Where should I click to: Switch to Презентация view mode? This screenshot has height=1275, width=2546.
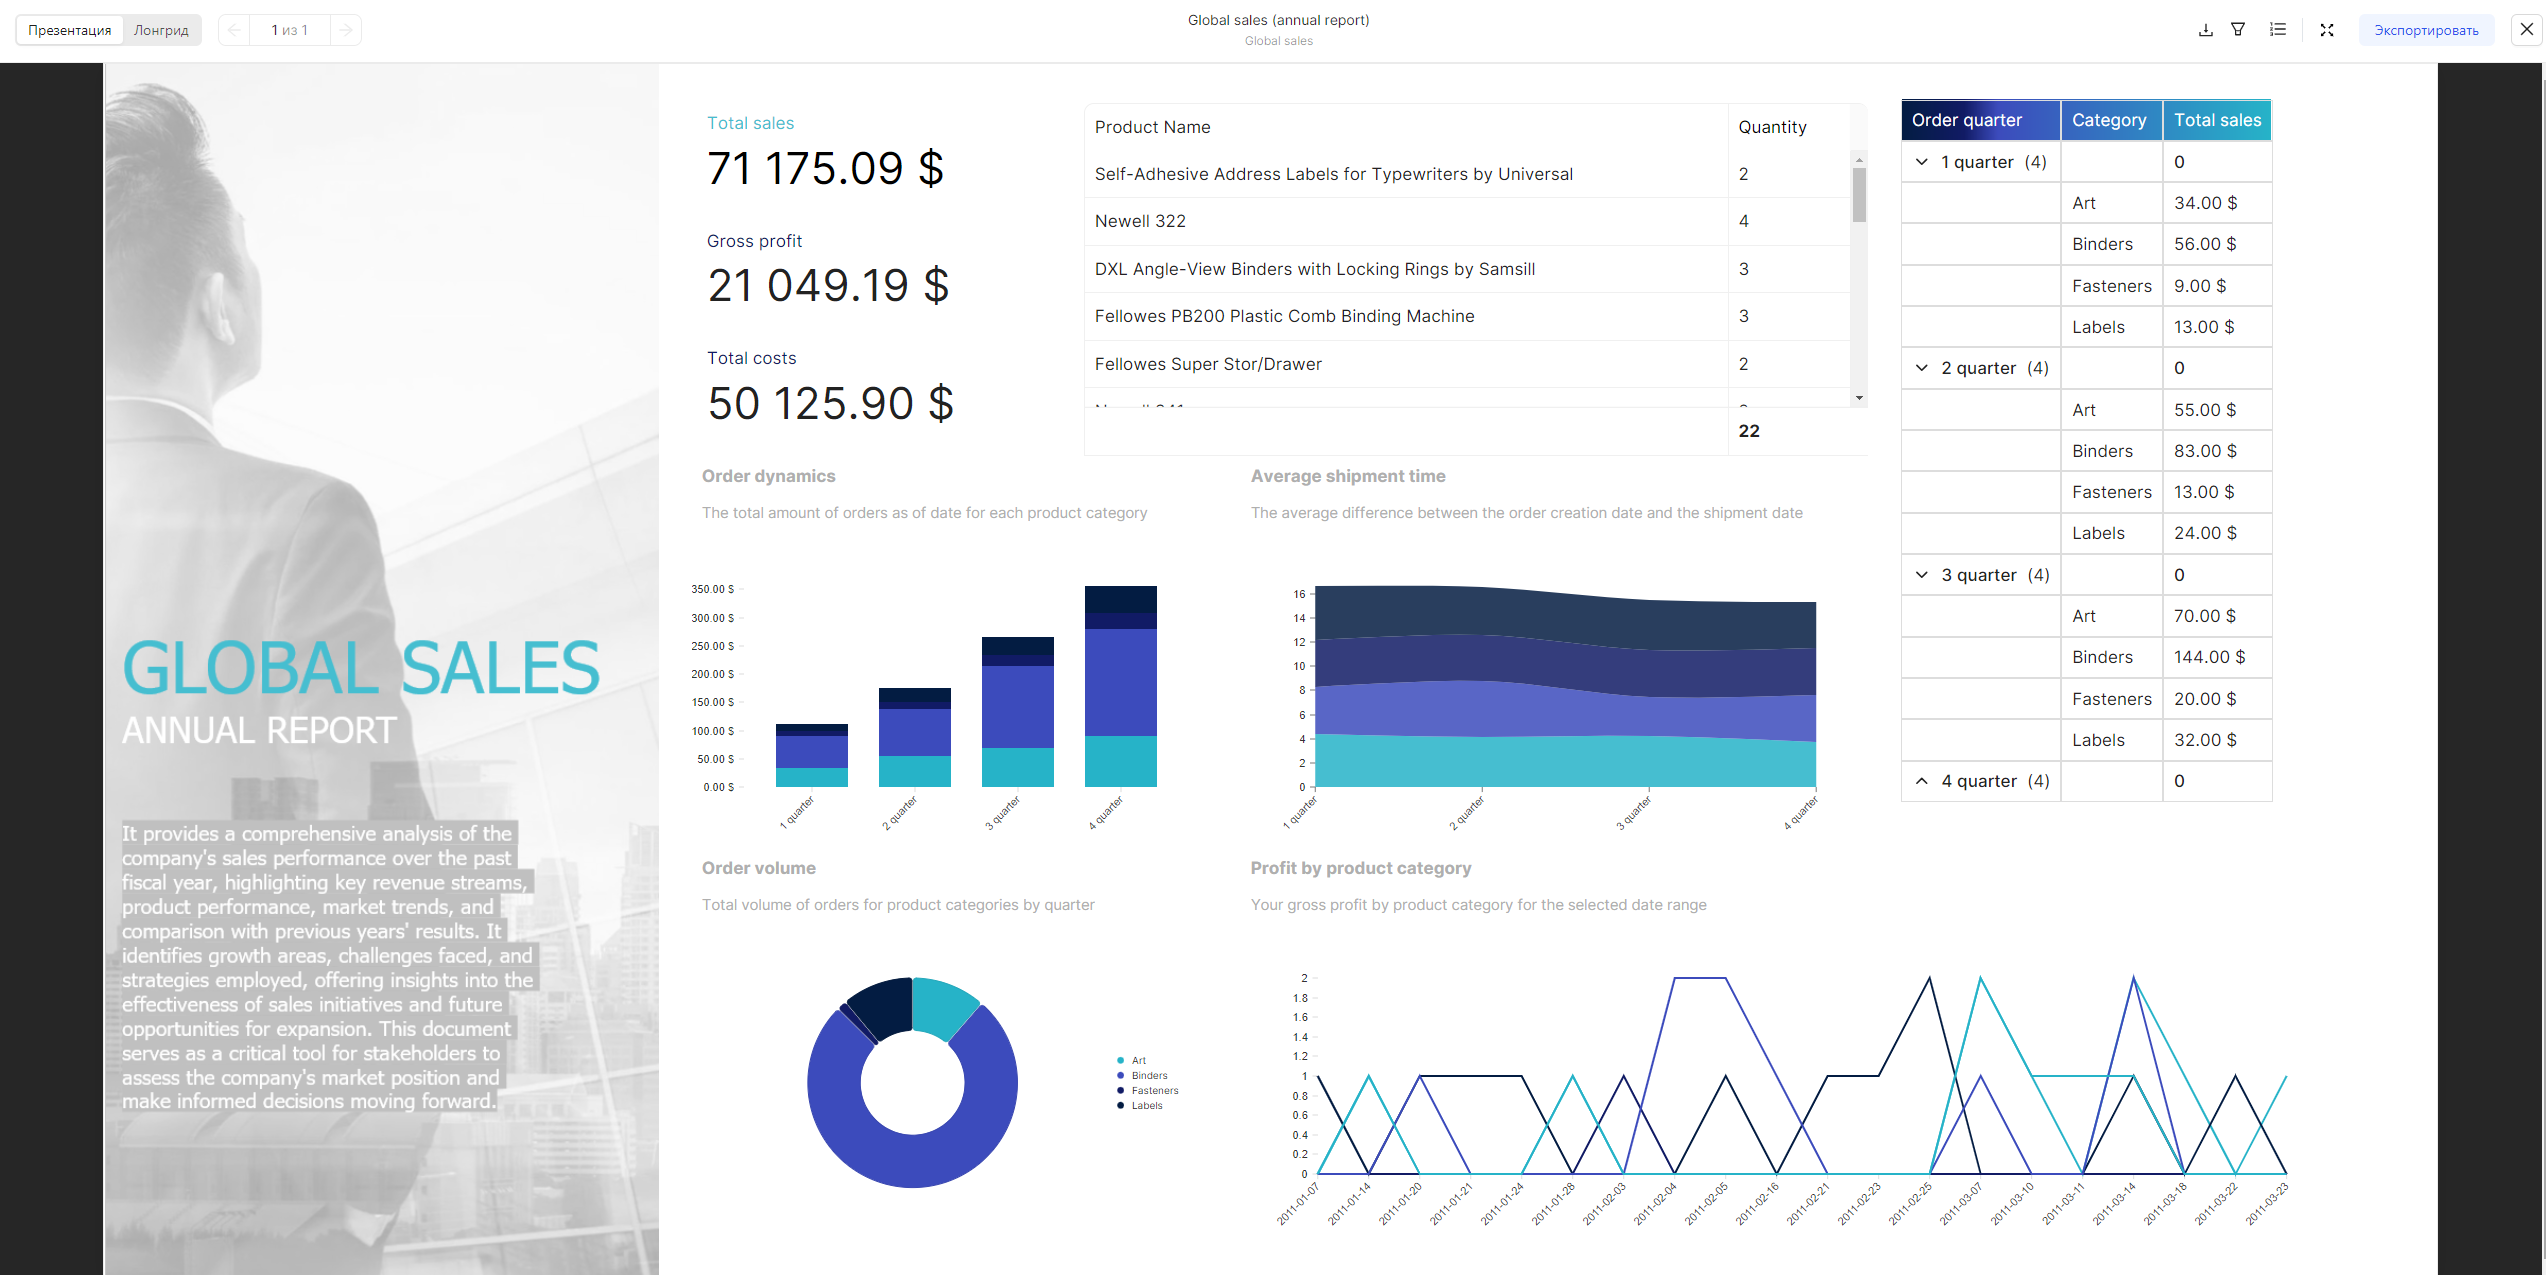pos(70,30)
